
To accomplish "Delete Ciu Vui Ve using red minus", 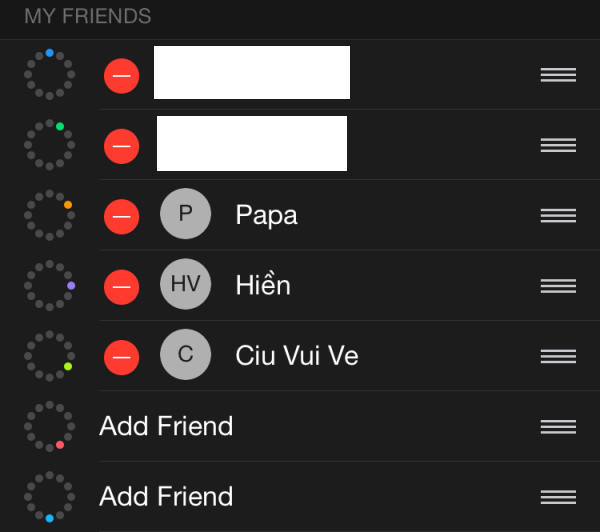I will pyautogui.click(x=121, y=355).
